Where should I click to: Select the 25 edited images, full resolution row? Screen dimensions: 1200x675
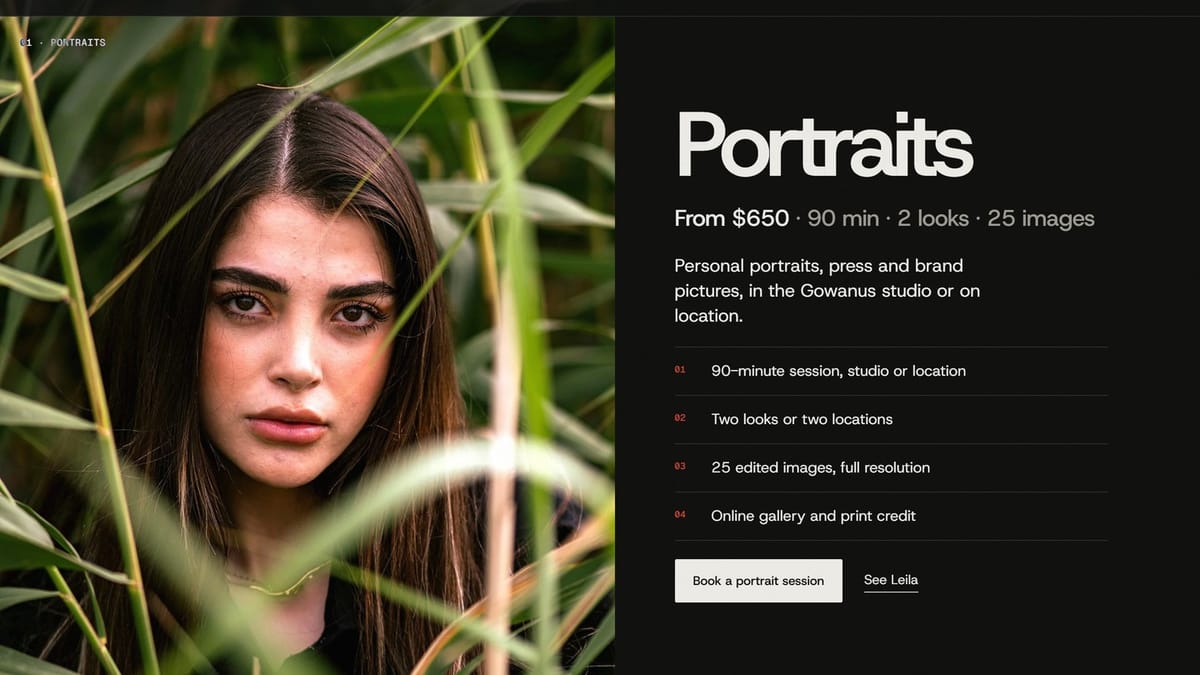pos(891,467)
